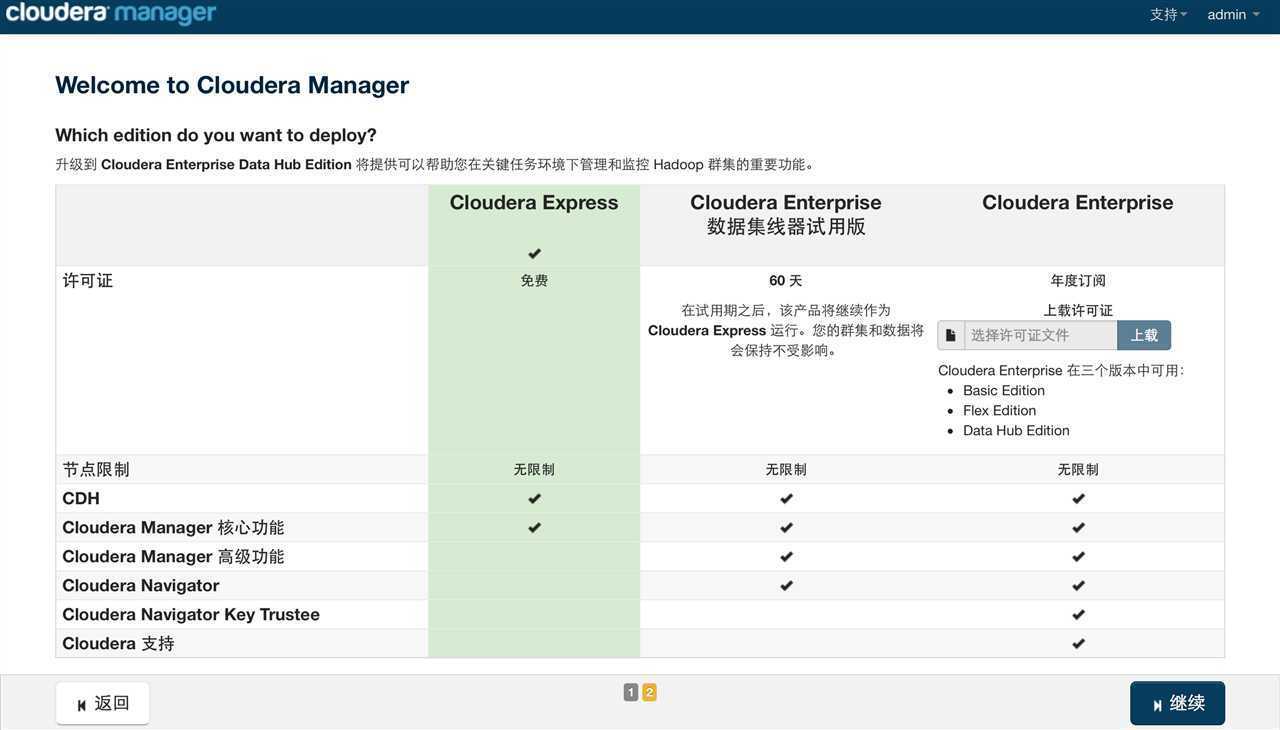Click 核心功能 checkmark in Cloudera Enterprise column
The height and width of the screenshot is (730, 1280).
pyautogui.click(x=1078, y=527)
